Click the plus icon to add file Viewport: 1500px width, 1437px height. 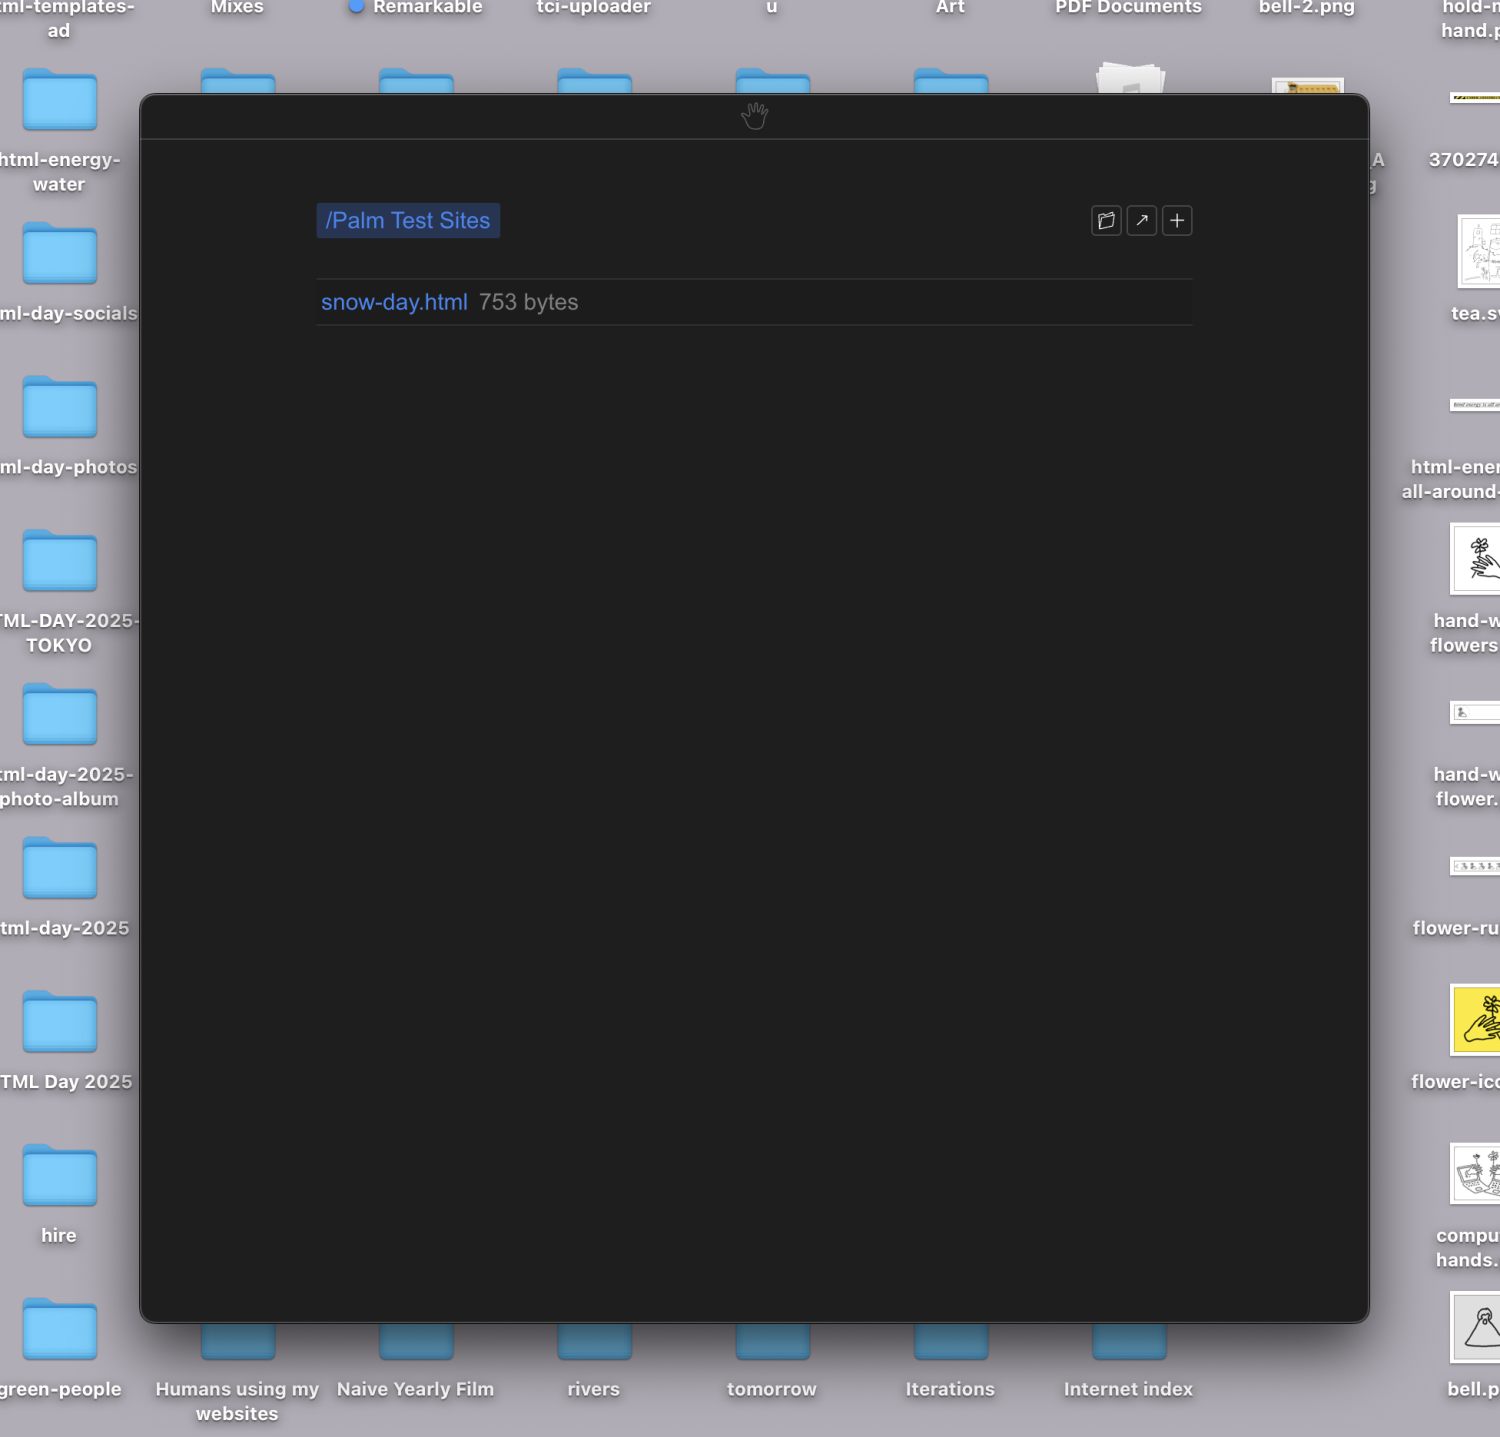pyautogui.click(x=1177, y=221)
